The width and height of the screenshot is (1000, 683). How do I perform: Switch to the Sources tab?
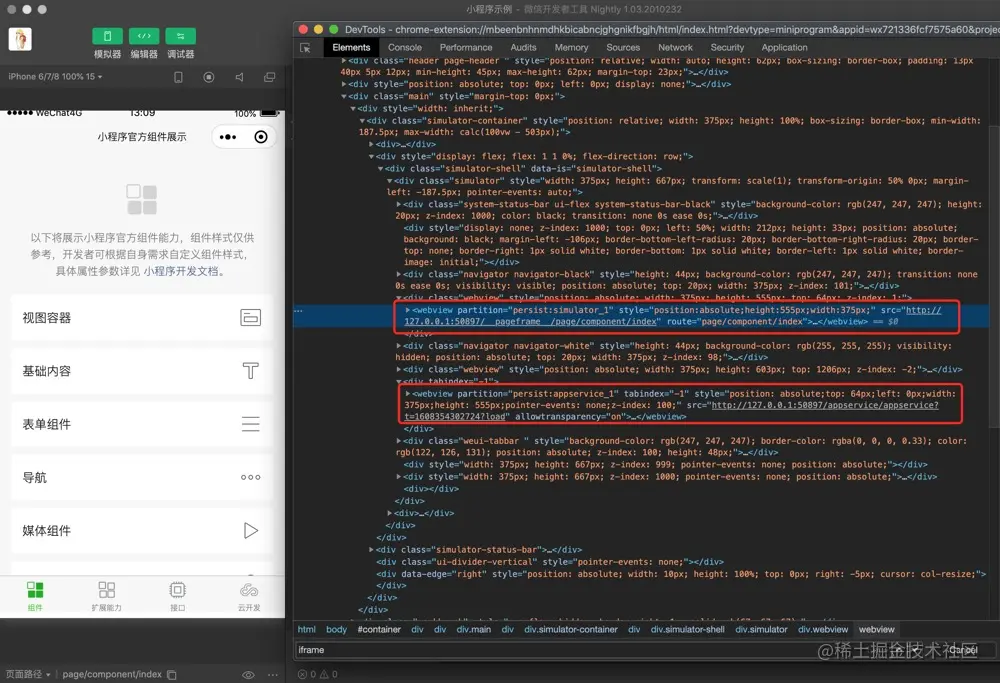tap(623, 47)
